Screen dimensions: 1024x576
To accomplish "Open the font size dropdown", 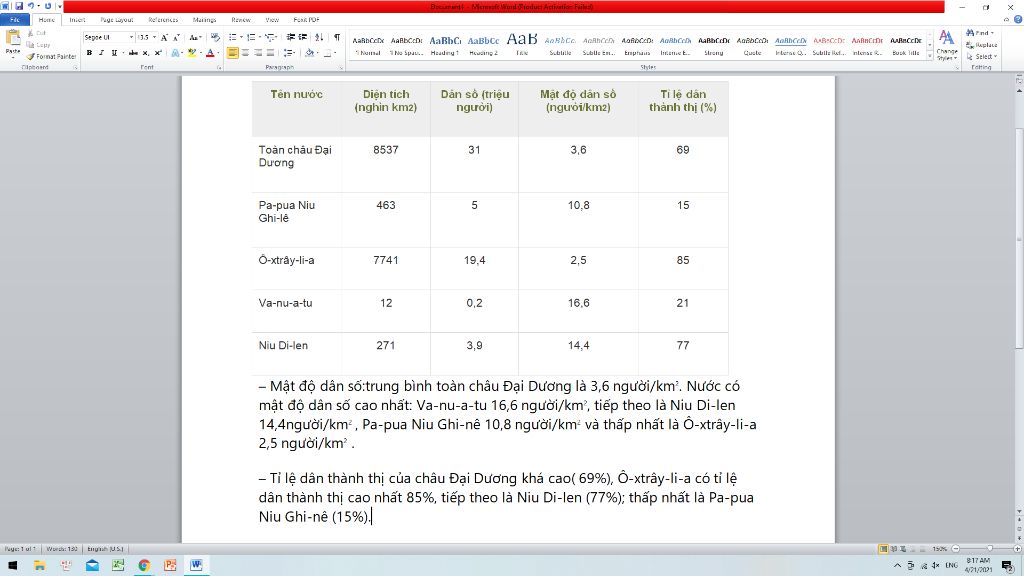I will click(154, 38).
